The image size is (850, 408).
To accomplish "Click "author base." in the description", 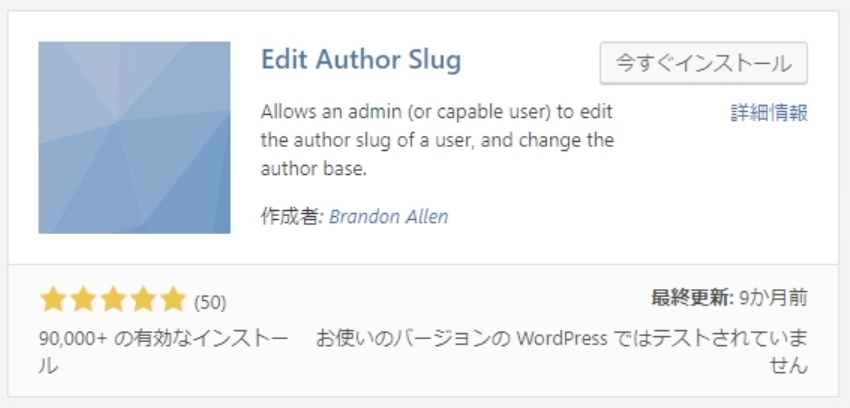I will [x=314, y=169].
